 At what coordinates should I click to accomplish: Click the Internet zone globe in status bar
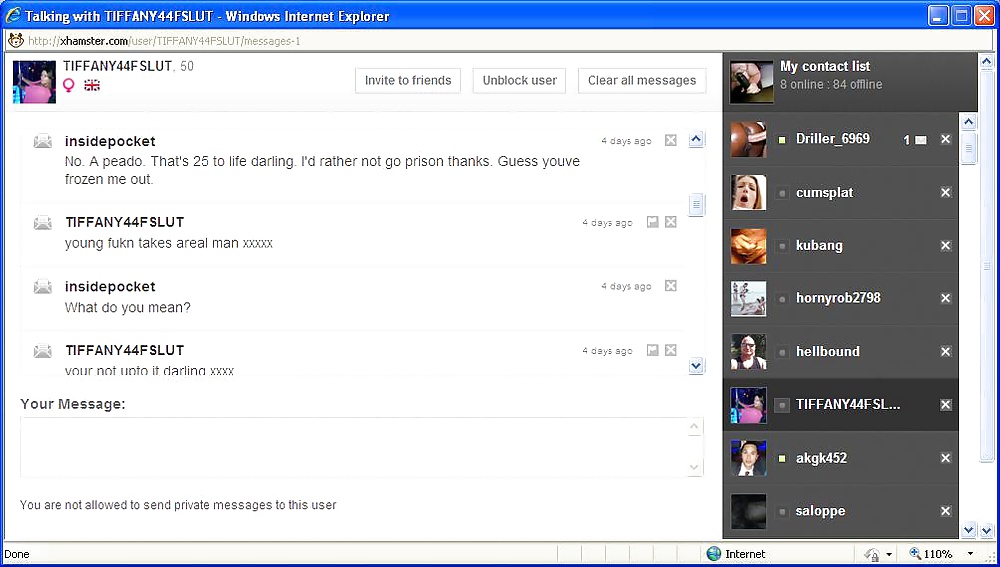tap(714, 554)
